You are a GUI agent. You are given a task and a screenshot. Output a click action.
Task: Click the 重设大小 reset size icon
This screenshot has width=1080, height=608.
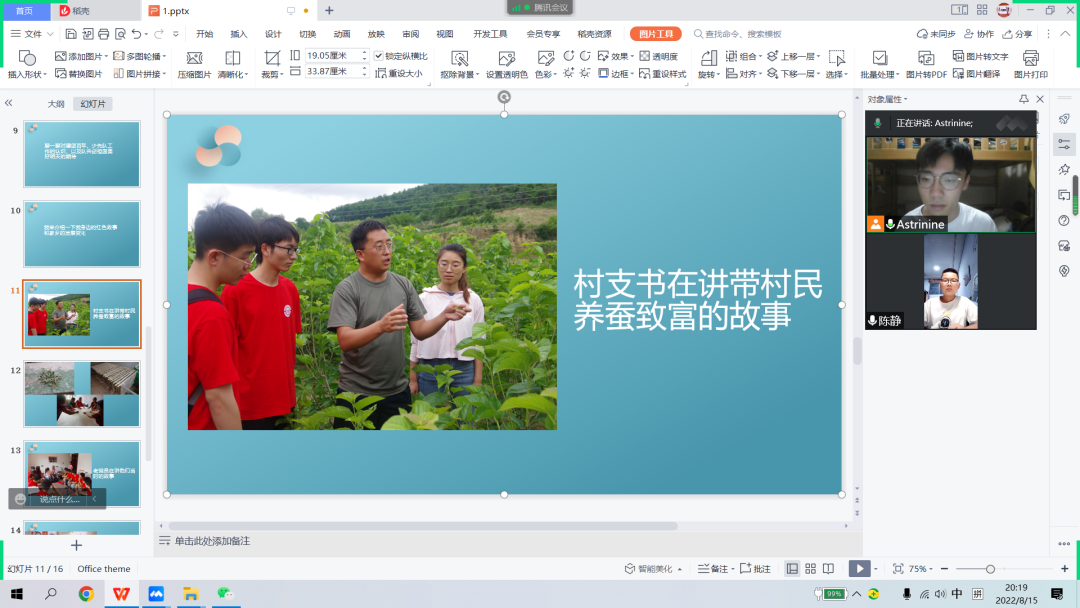381,73
